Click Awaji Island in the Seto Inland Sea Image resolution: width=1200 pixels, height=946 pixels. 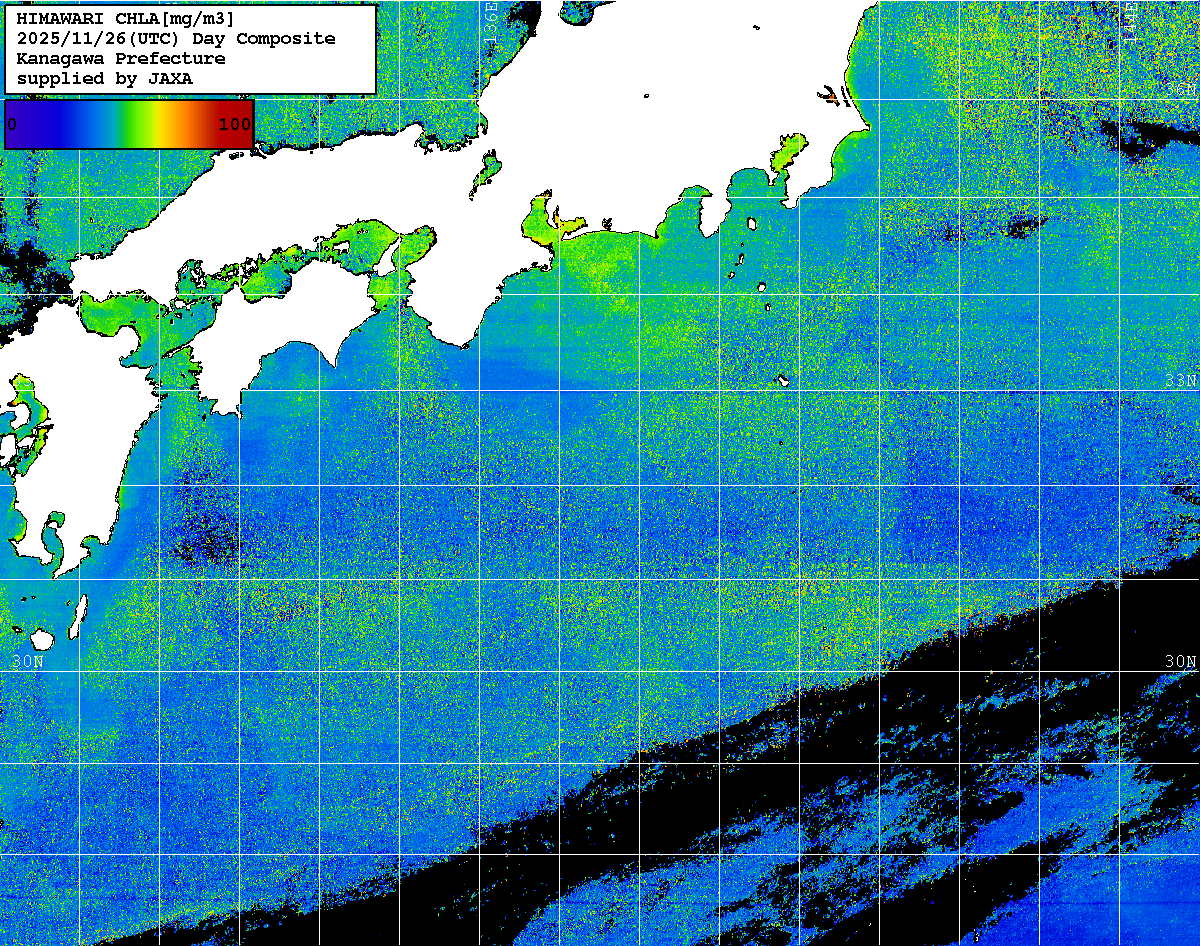(386, 257)
